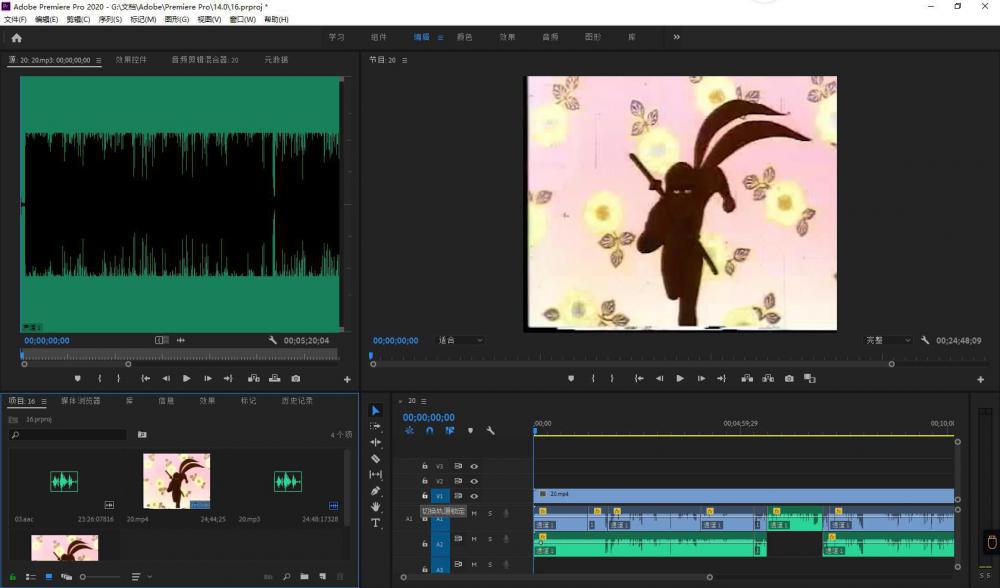Open the 文件(F) menu
1000x588 pixels.
tap(15, 20)
